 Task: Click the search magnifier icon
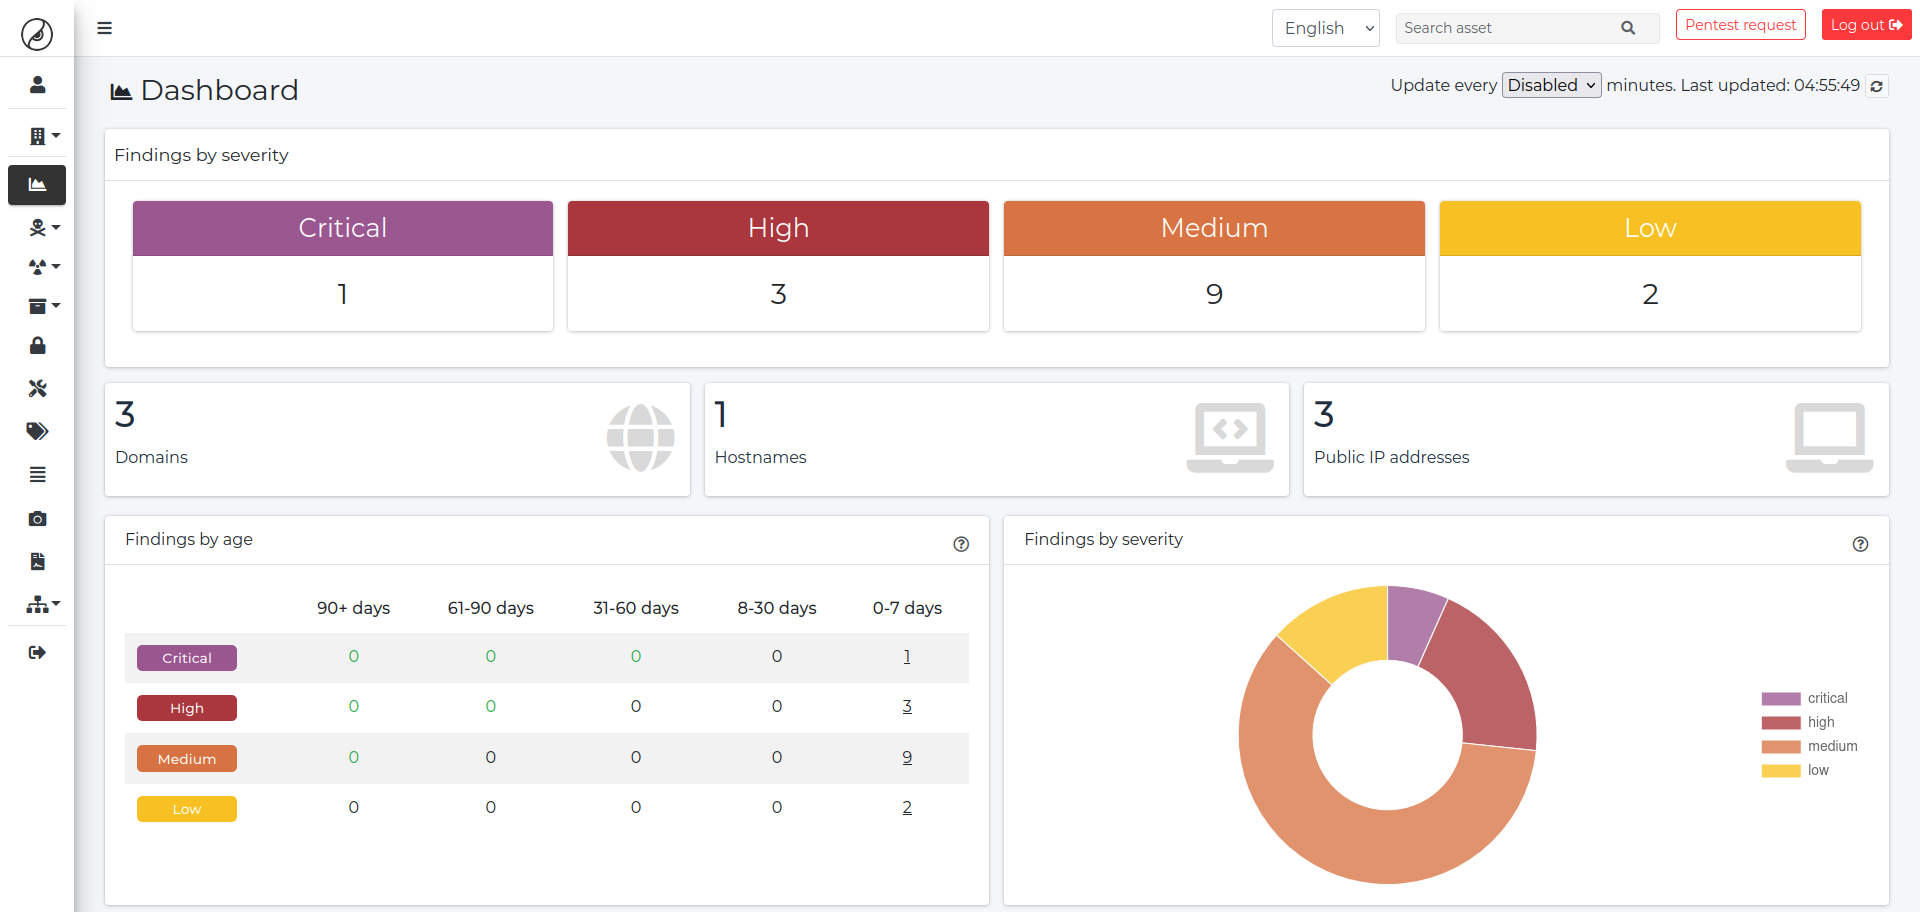(x=1628, y=28)
